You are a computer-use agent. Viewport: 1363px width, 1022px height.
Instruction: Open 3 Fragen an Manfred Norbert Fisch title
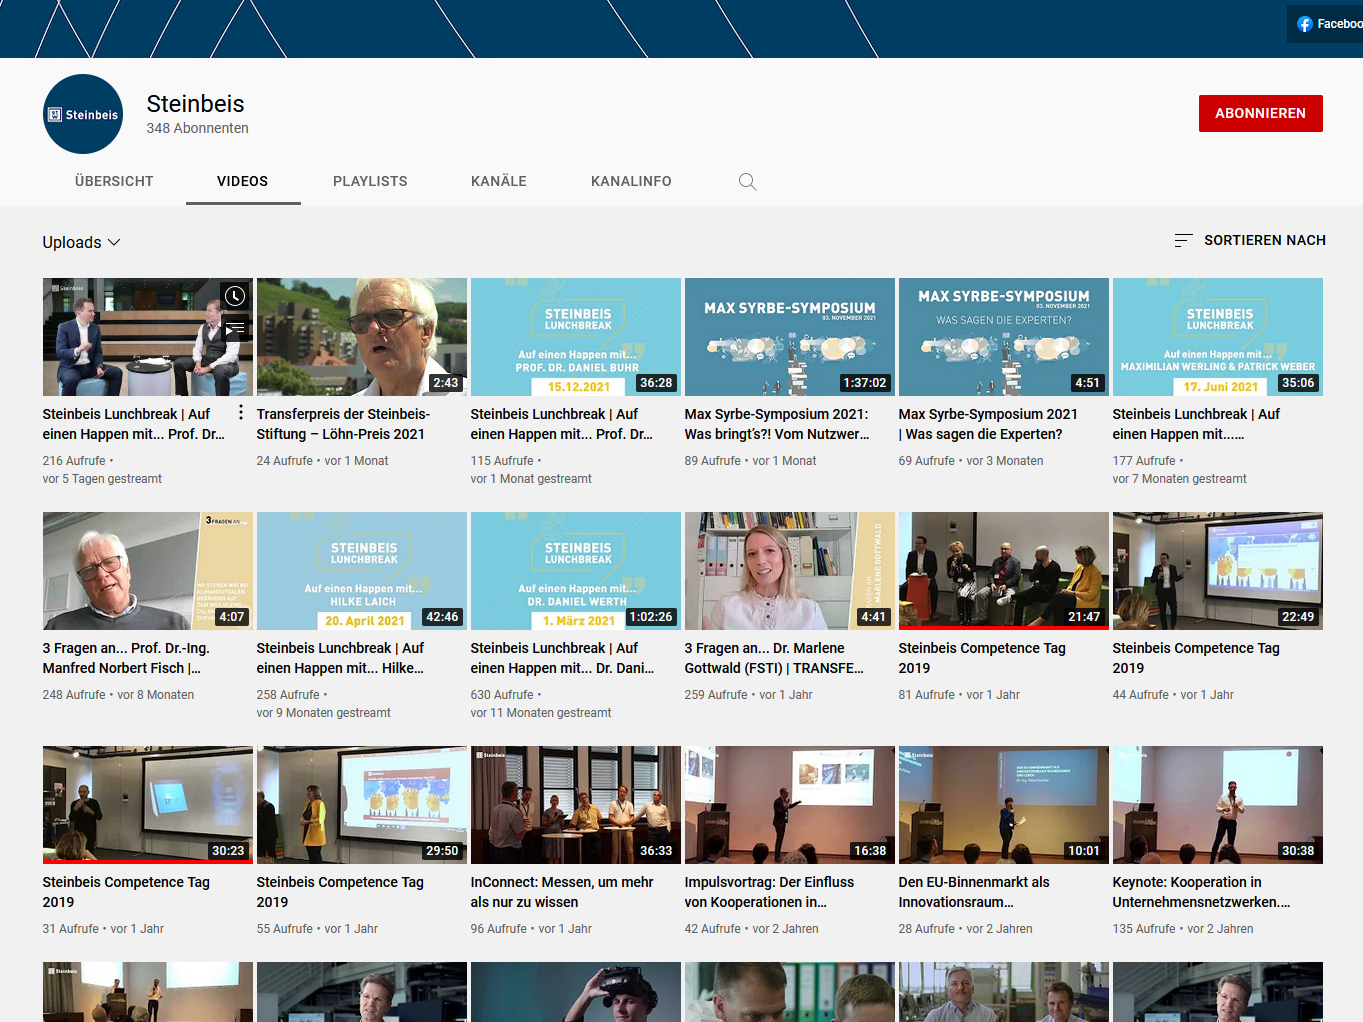coord(126,658)
